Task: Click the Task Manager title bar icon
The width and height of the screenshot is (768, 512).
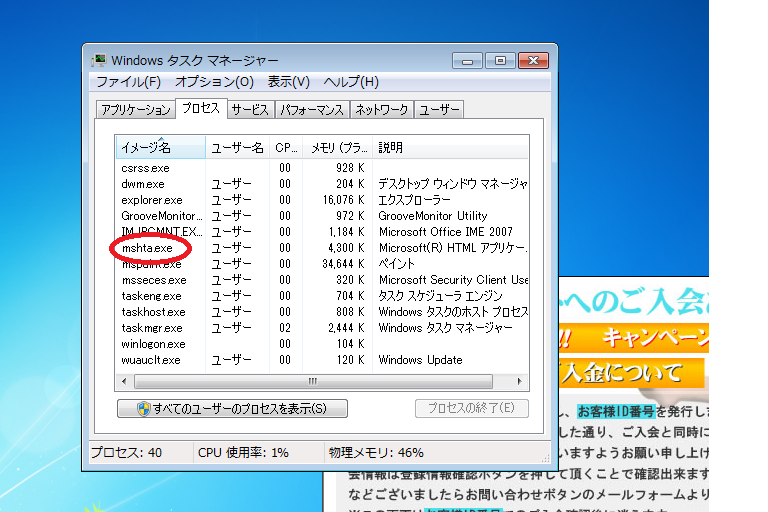Action: [99, 60]
